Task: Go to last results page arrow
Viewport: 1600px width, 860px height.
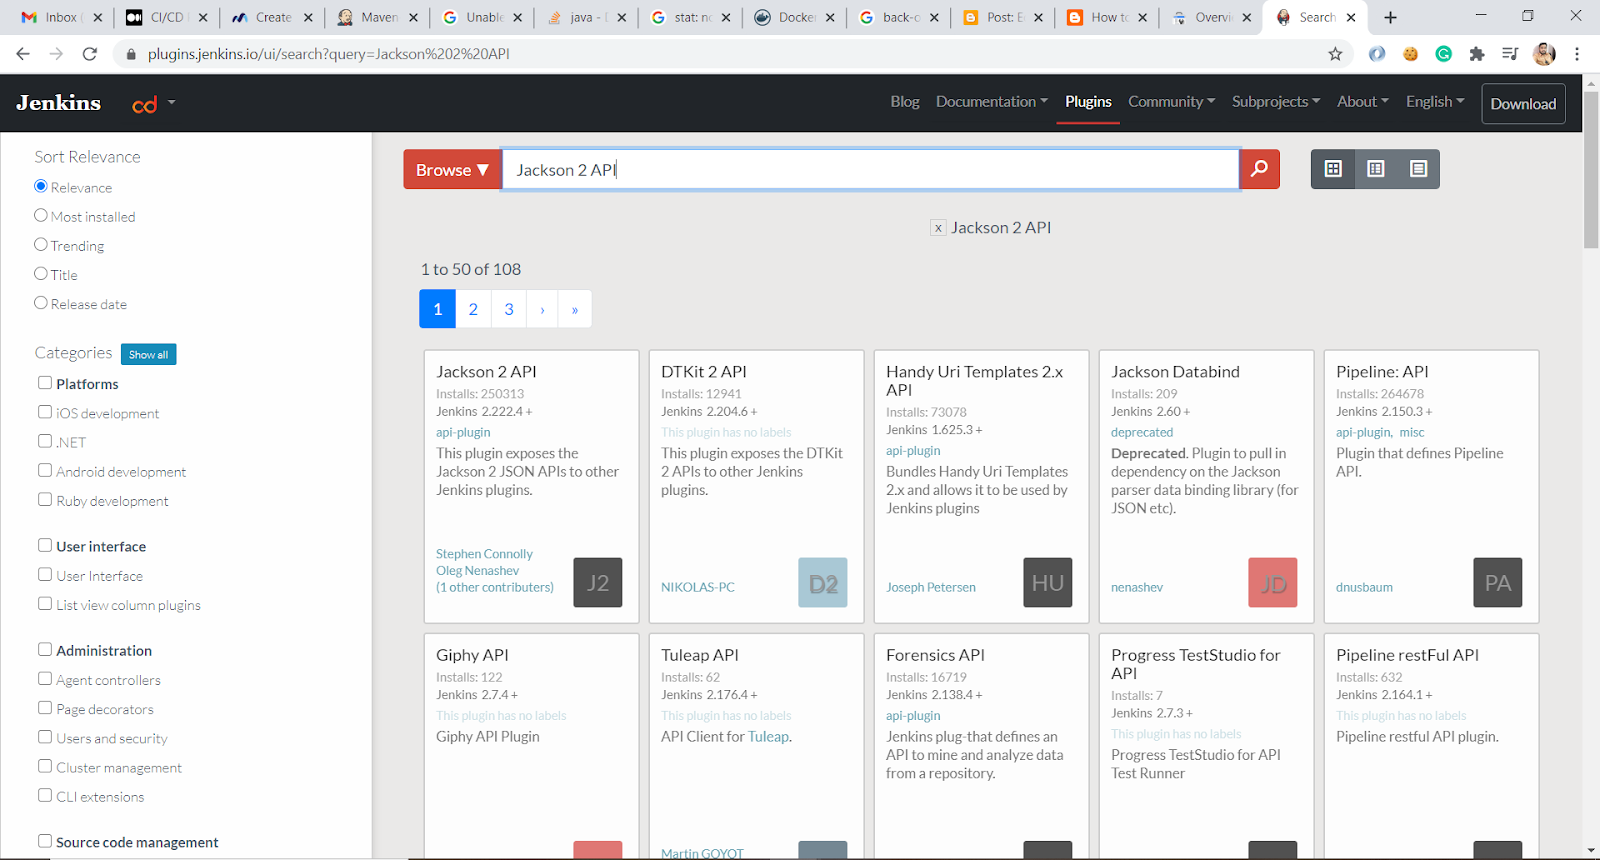Action: pyautogui.click(x=574, y=309)
